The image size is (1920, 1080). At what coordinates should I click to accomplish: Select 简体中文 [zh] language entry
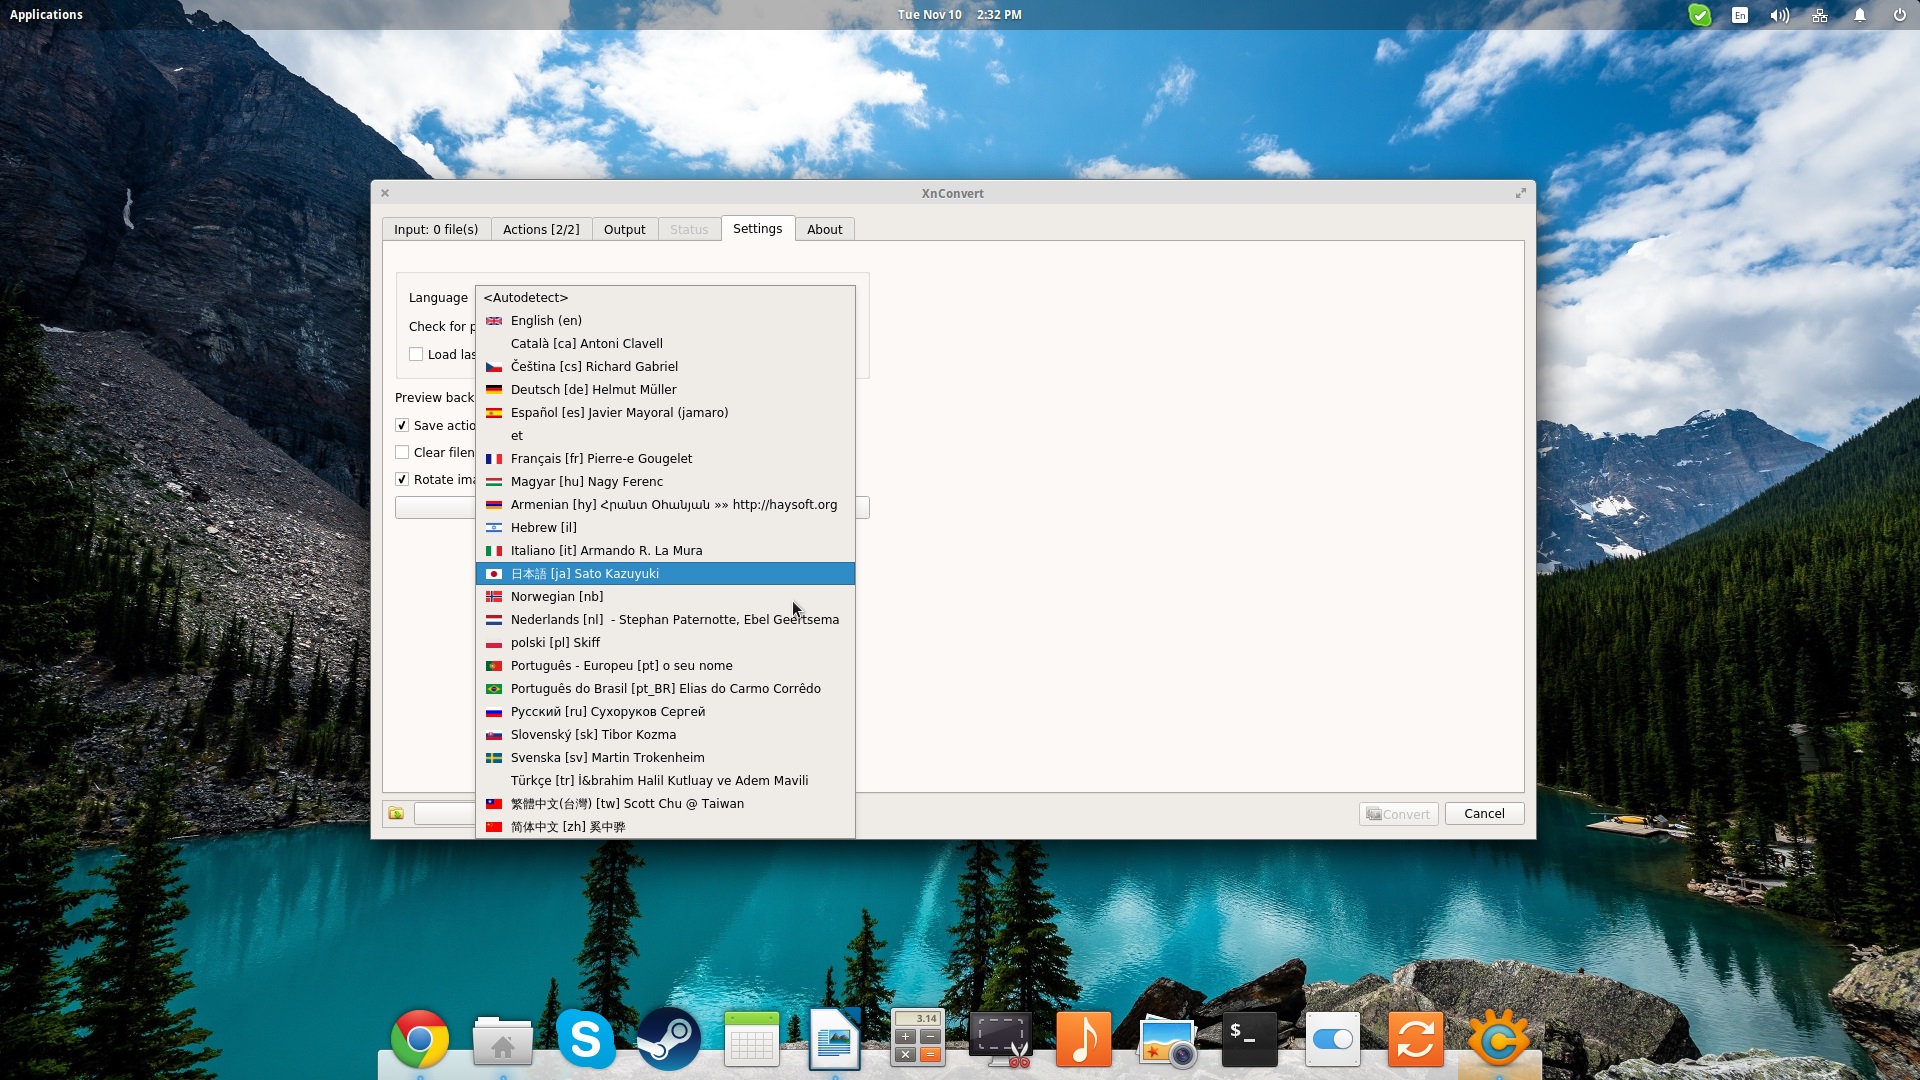[665, 827]
